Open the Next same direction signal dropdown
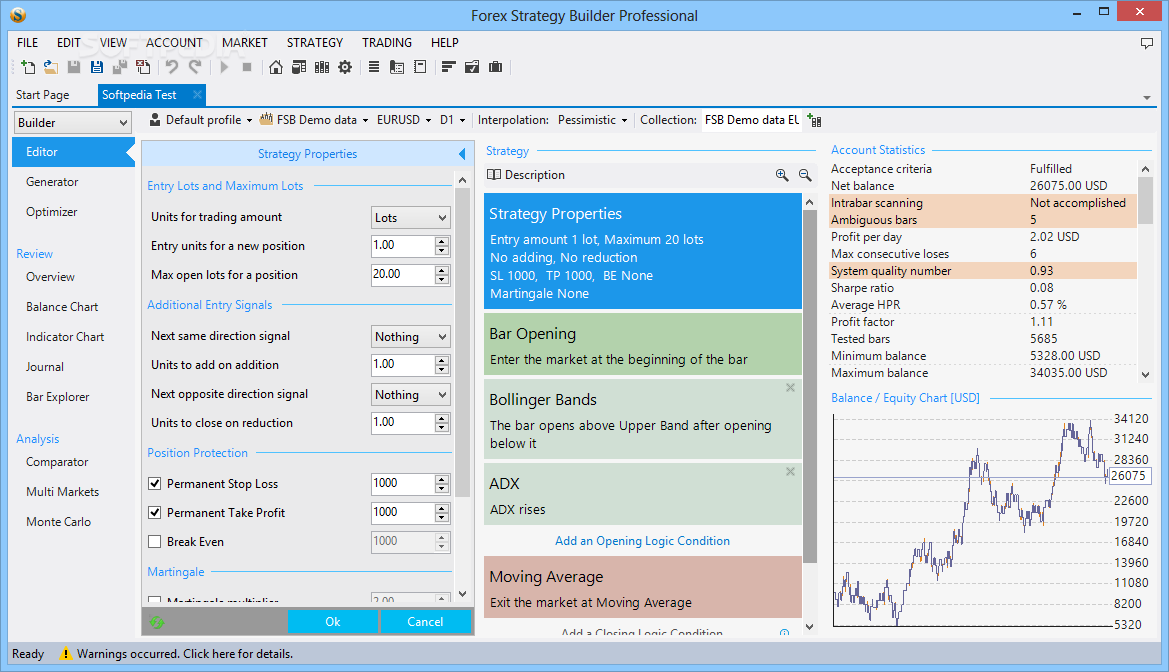 pos(411,336)
